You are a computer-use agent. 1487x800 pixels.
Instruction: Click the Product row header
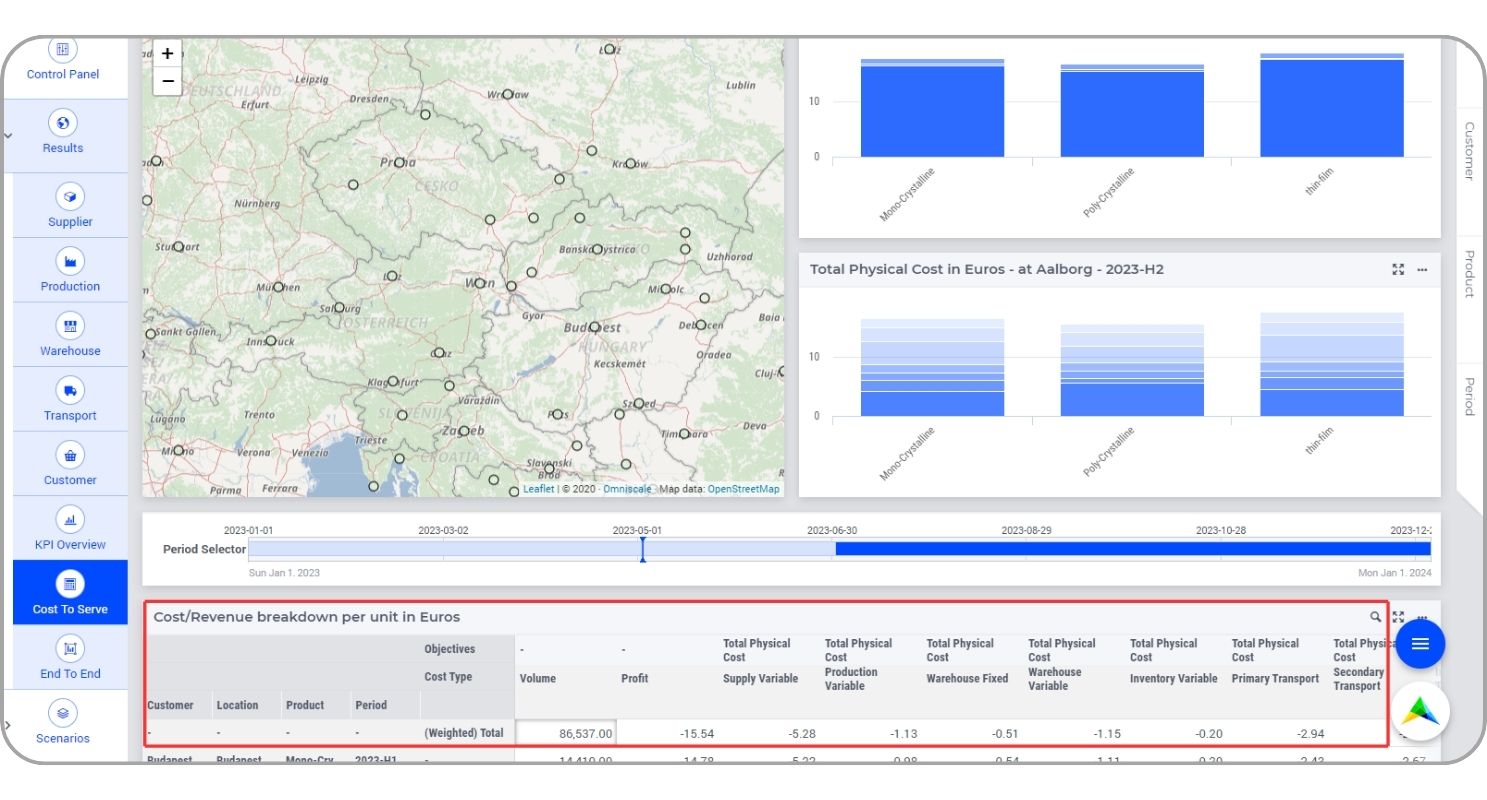tap(305, 705)
